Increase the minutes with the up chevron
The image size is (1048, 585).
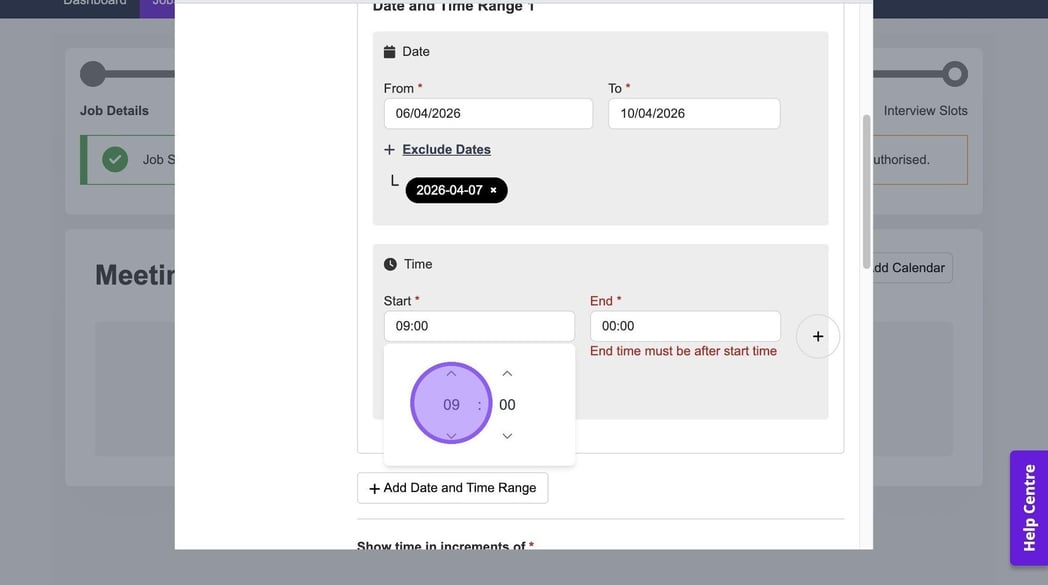point(507,374)
